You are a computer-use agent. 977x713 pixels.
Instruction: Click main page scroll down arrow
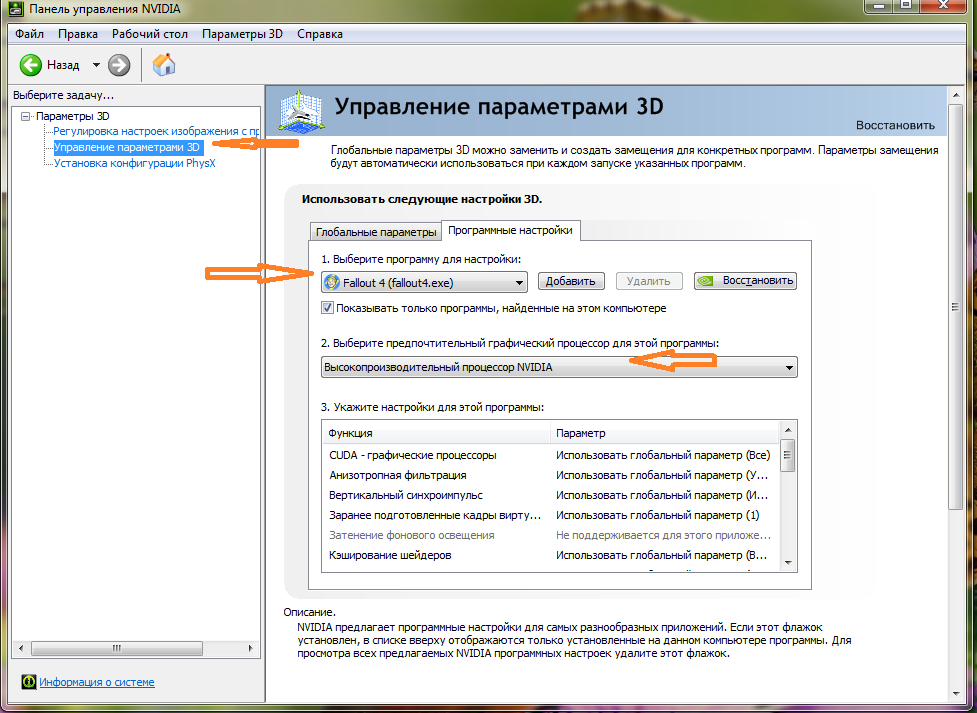pos(955,693)
